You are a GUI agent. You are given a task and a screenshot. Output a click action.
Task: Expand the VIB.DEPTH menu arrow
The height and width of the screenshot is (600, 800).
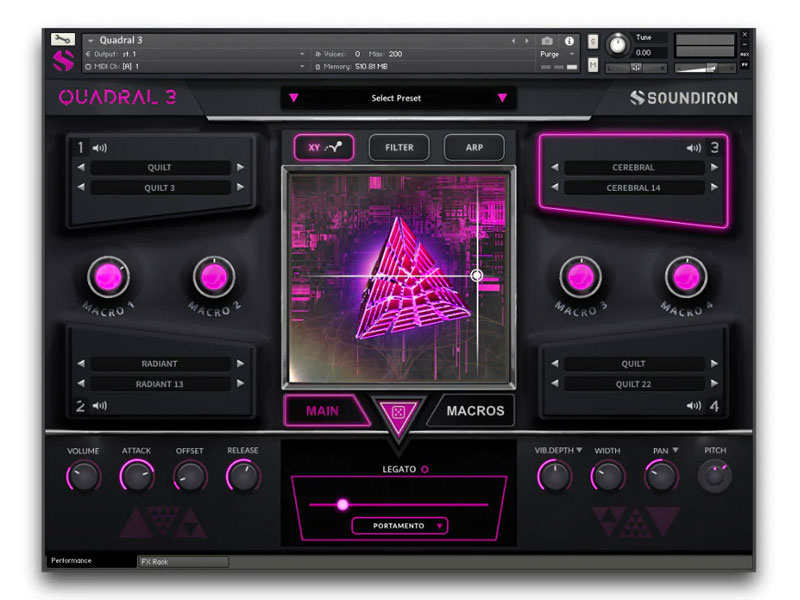(579, 450)
